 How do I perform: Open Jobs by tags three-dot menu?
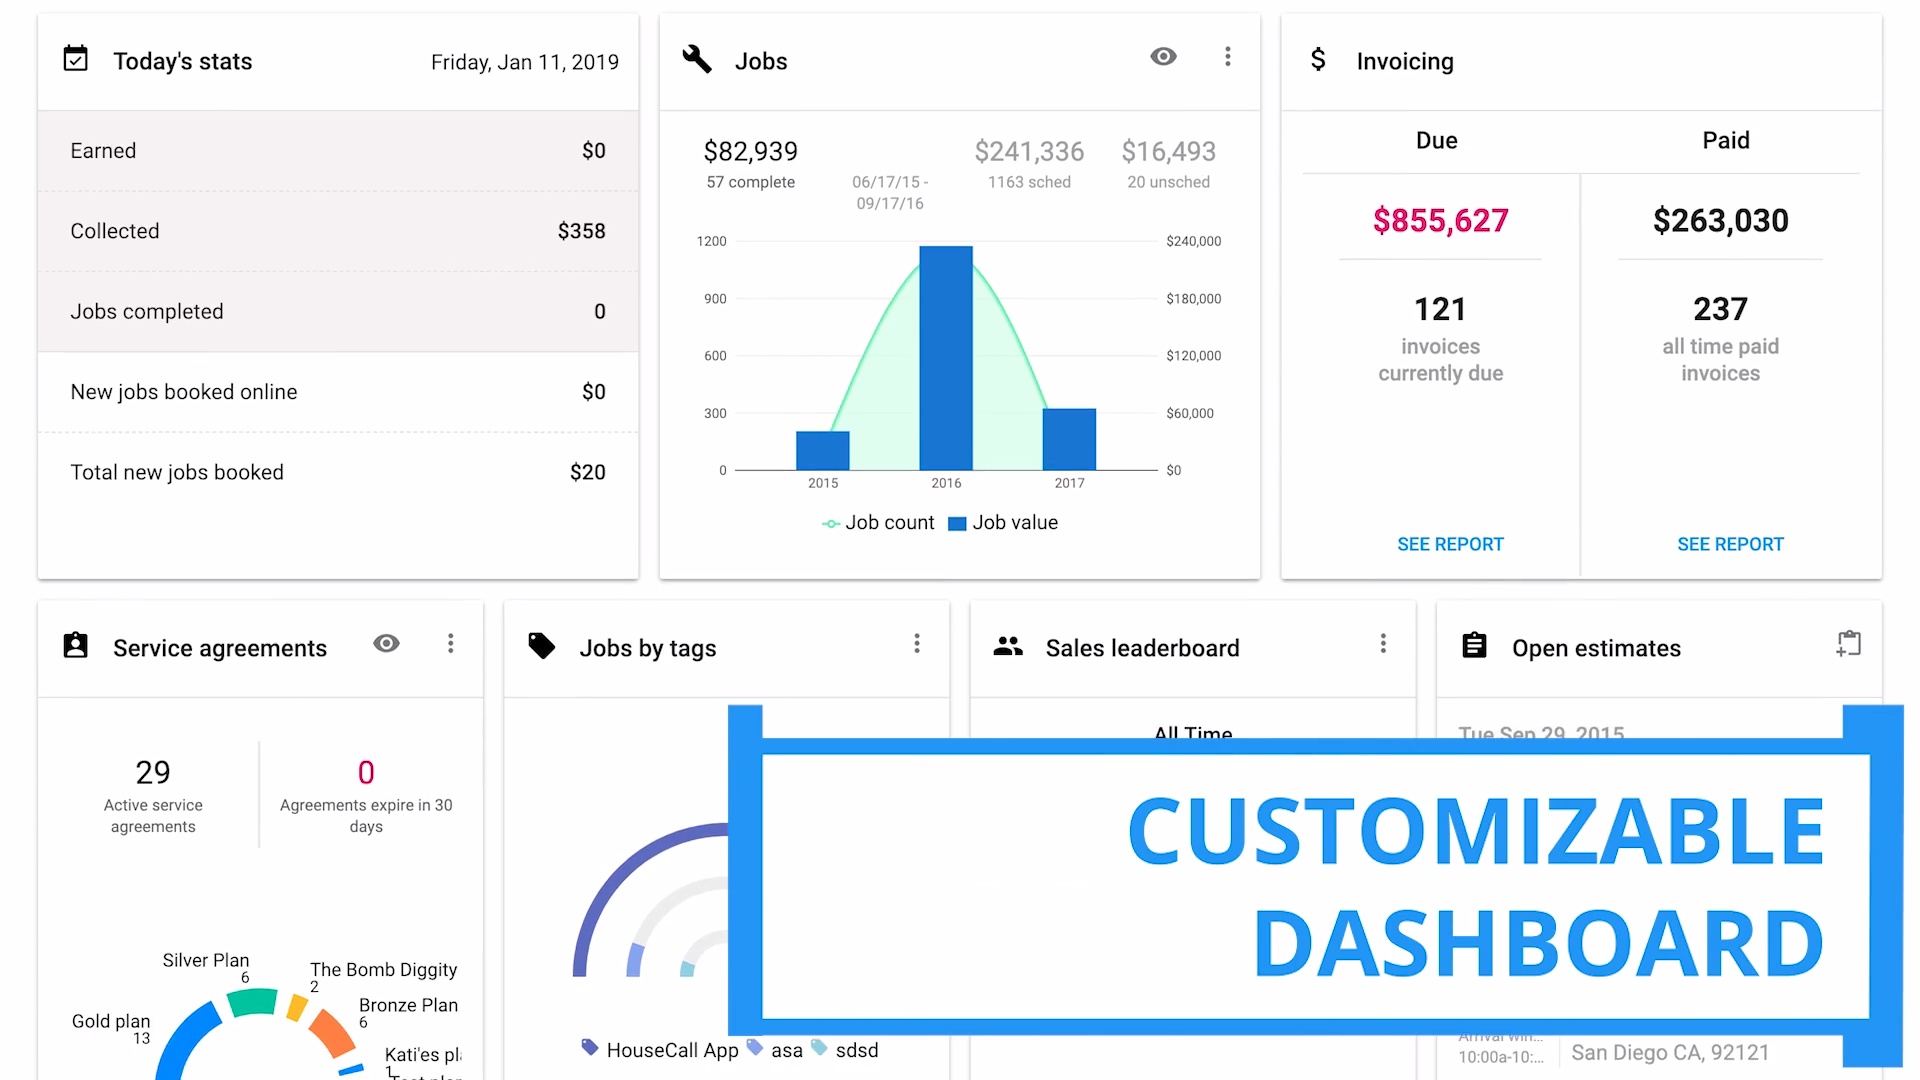(x=917, y=644)
